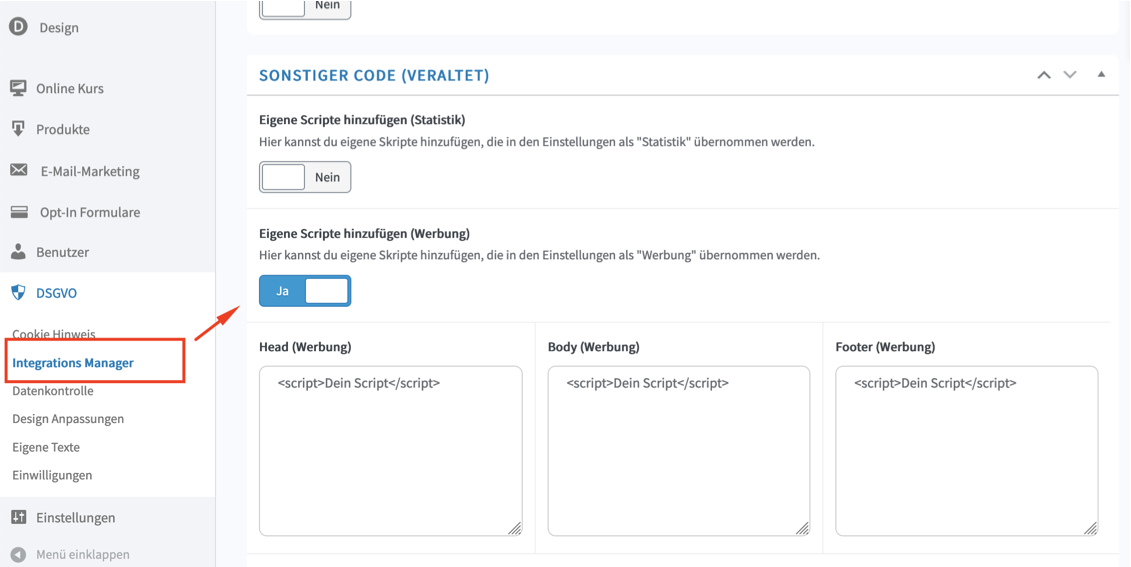
Task: Move Sonstiger Code section down with chevron
Action: [1070, 75]
